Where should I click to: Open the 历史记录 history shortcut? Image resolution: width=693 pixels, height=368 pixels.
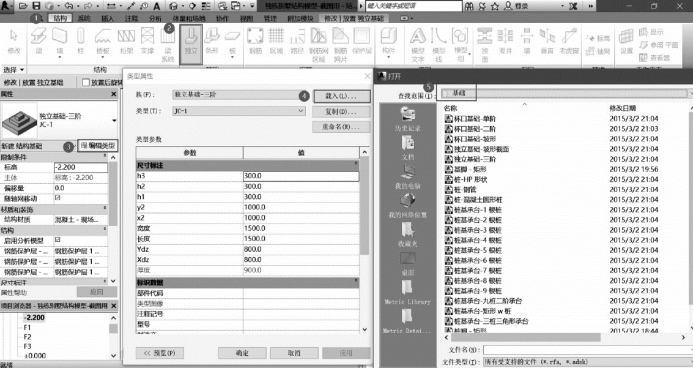pyautogui.click(x=407, y=119)
